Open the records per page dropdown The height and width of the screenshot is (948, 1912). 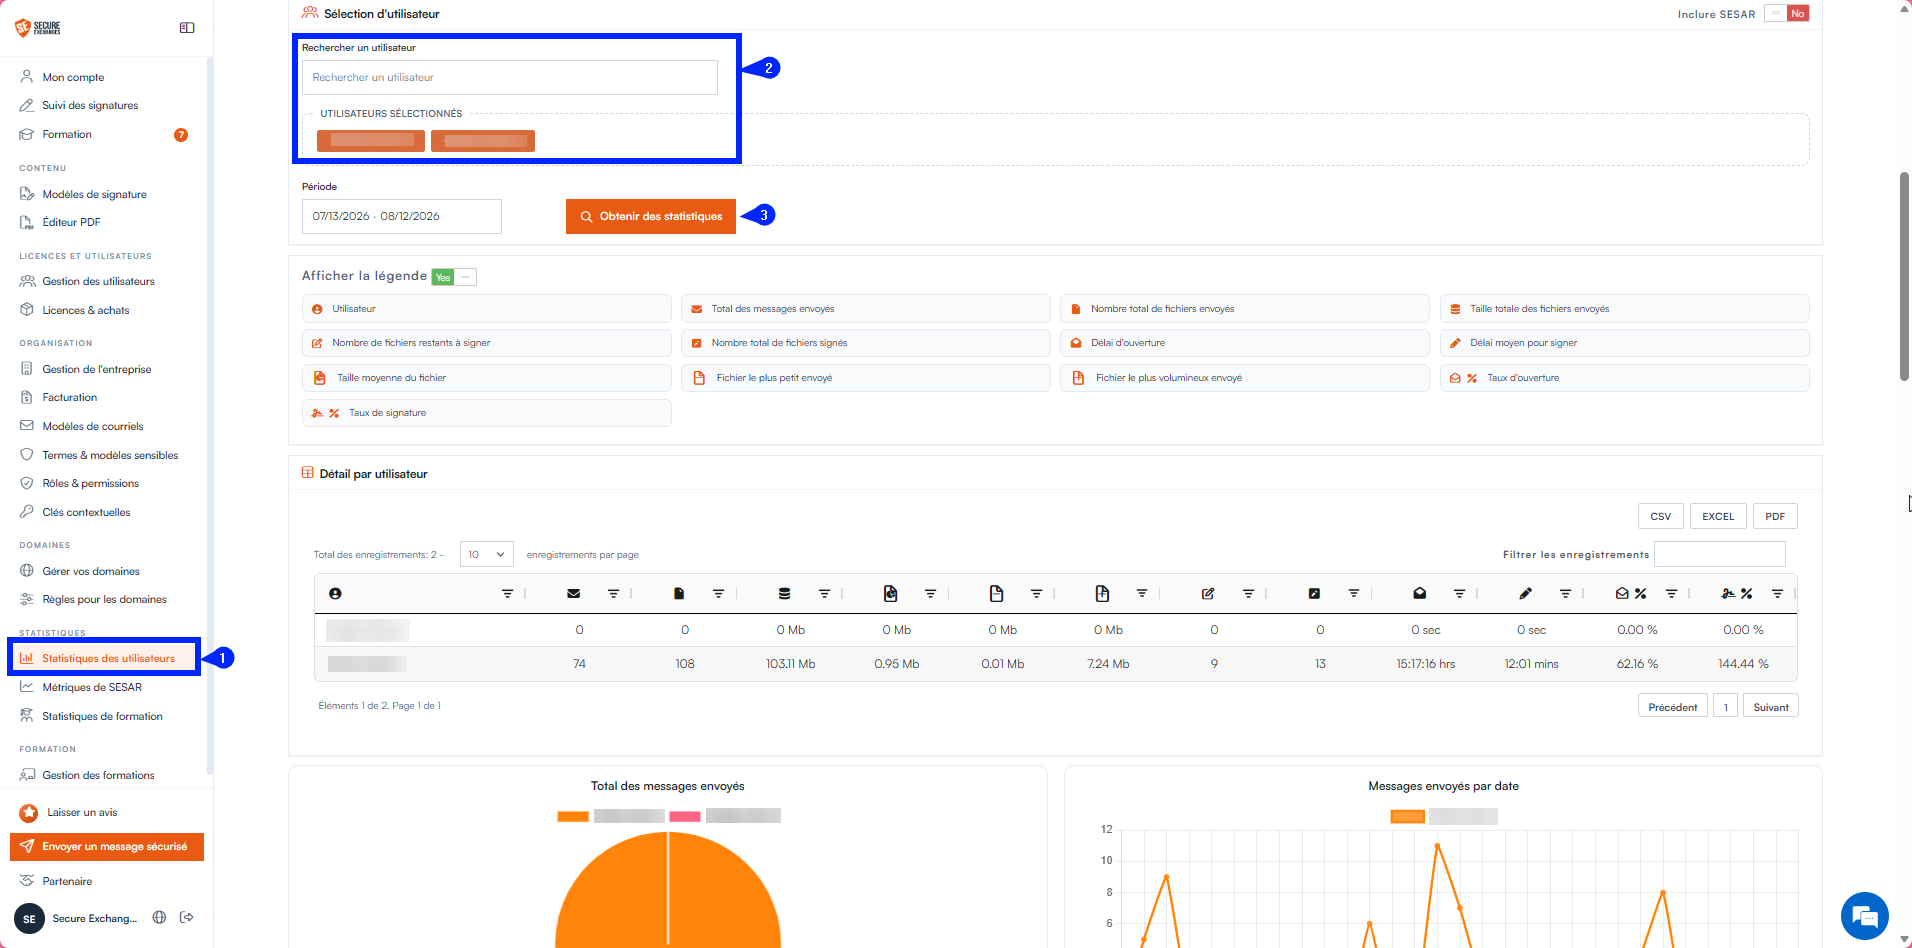coord(486,555)
